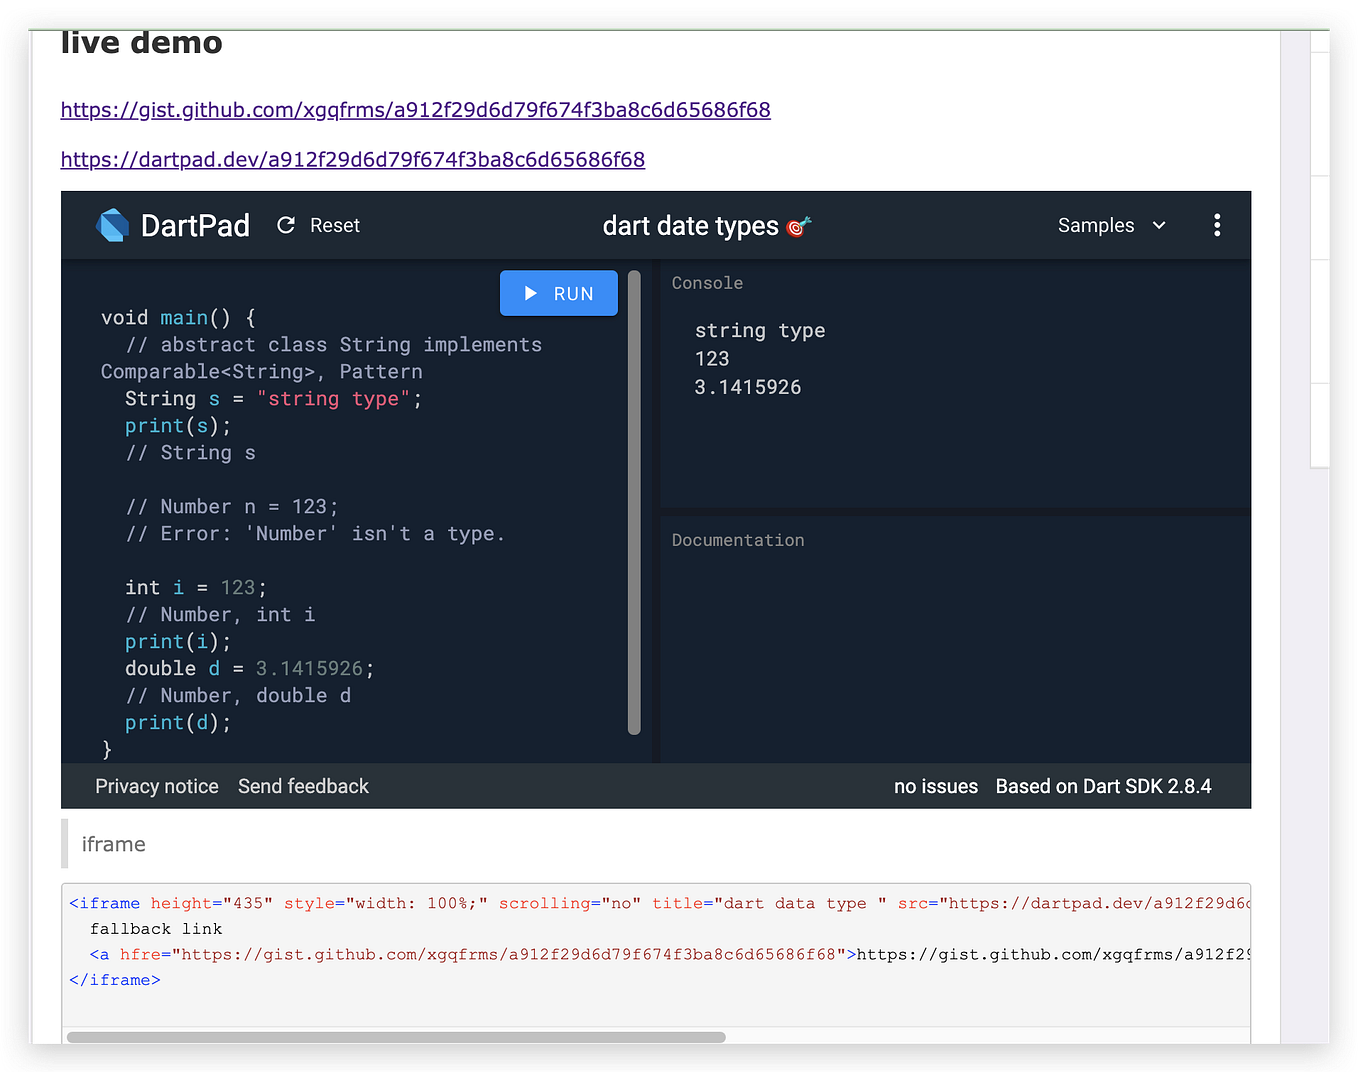Image resolution: width=1358 pixels, height=1072 pixels.
Task: Click the 'print(d);' code line
Action: point(178,723)
